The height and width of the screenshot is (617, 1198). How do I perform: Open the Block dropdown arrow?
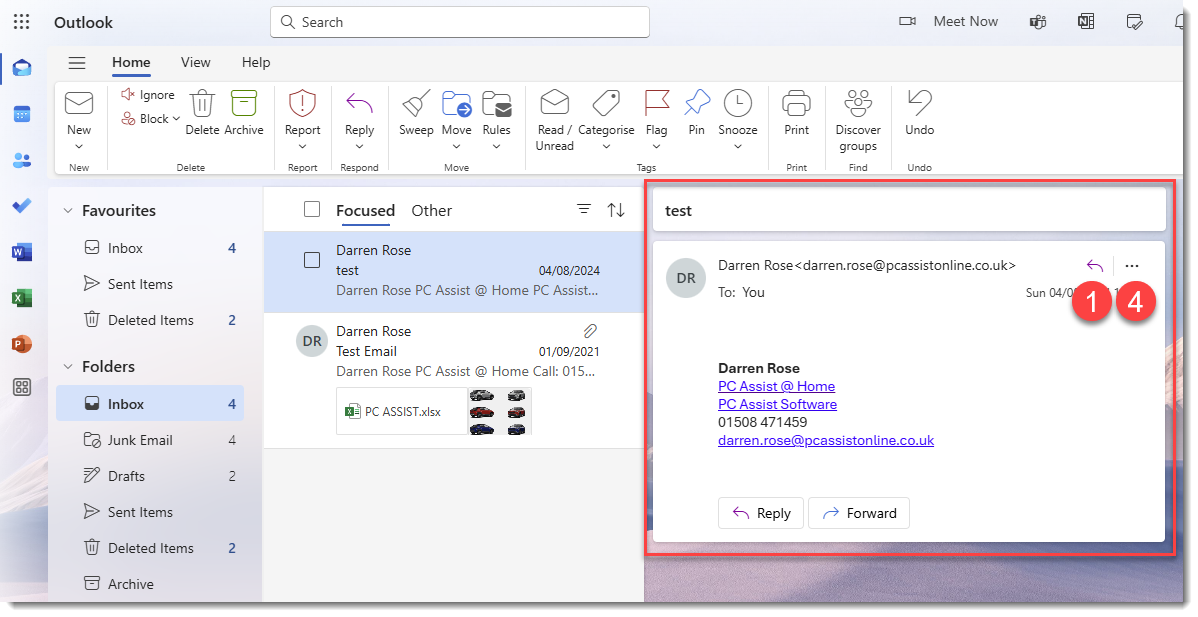point(177,119)
